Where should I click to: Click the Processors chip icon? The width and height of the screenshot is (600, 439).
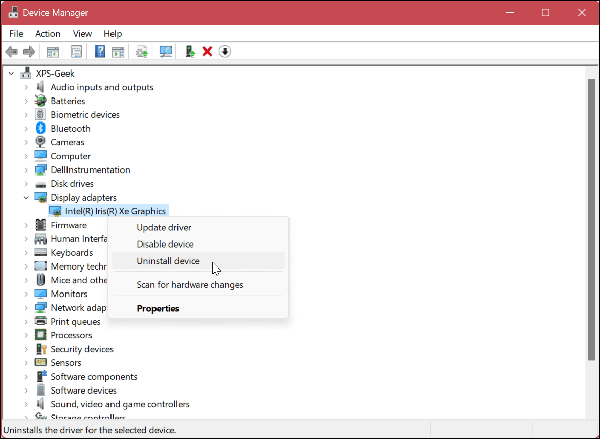click(40, 335)
